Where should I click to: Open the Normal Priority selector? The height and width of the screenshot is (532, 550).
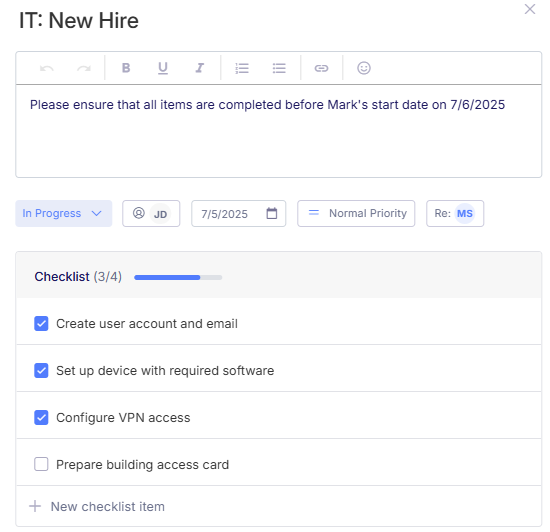click(356, 213)
